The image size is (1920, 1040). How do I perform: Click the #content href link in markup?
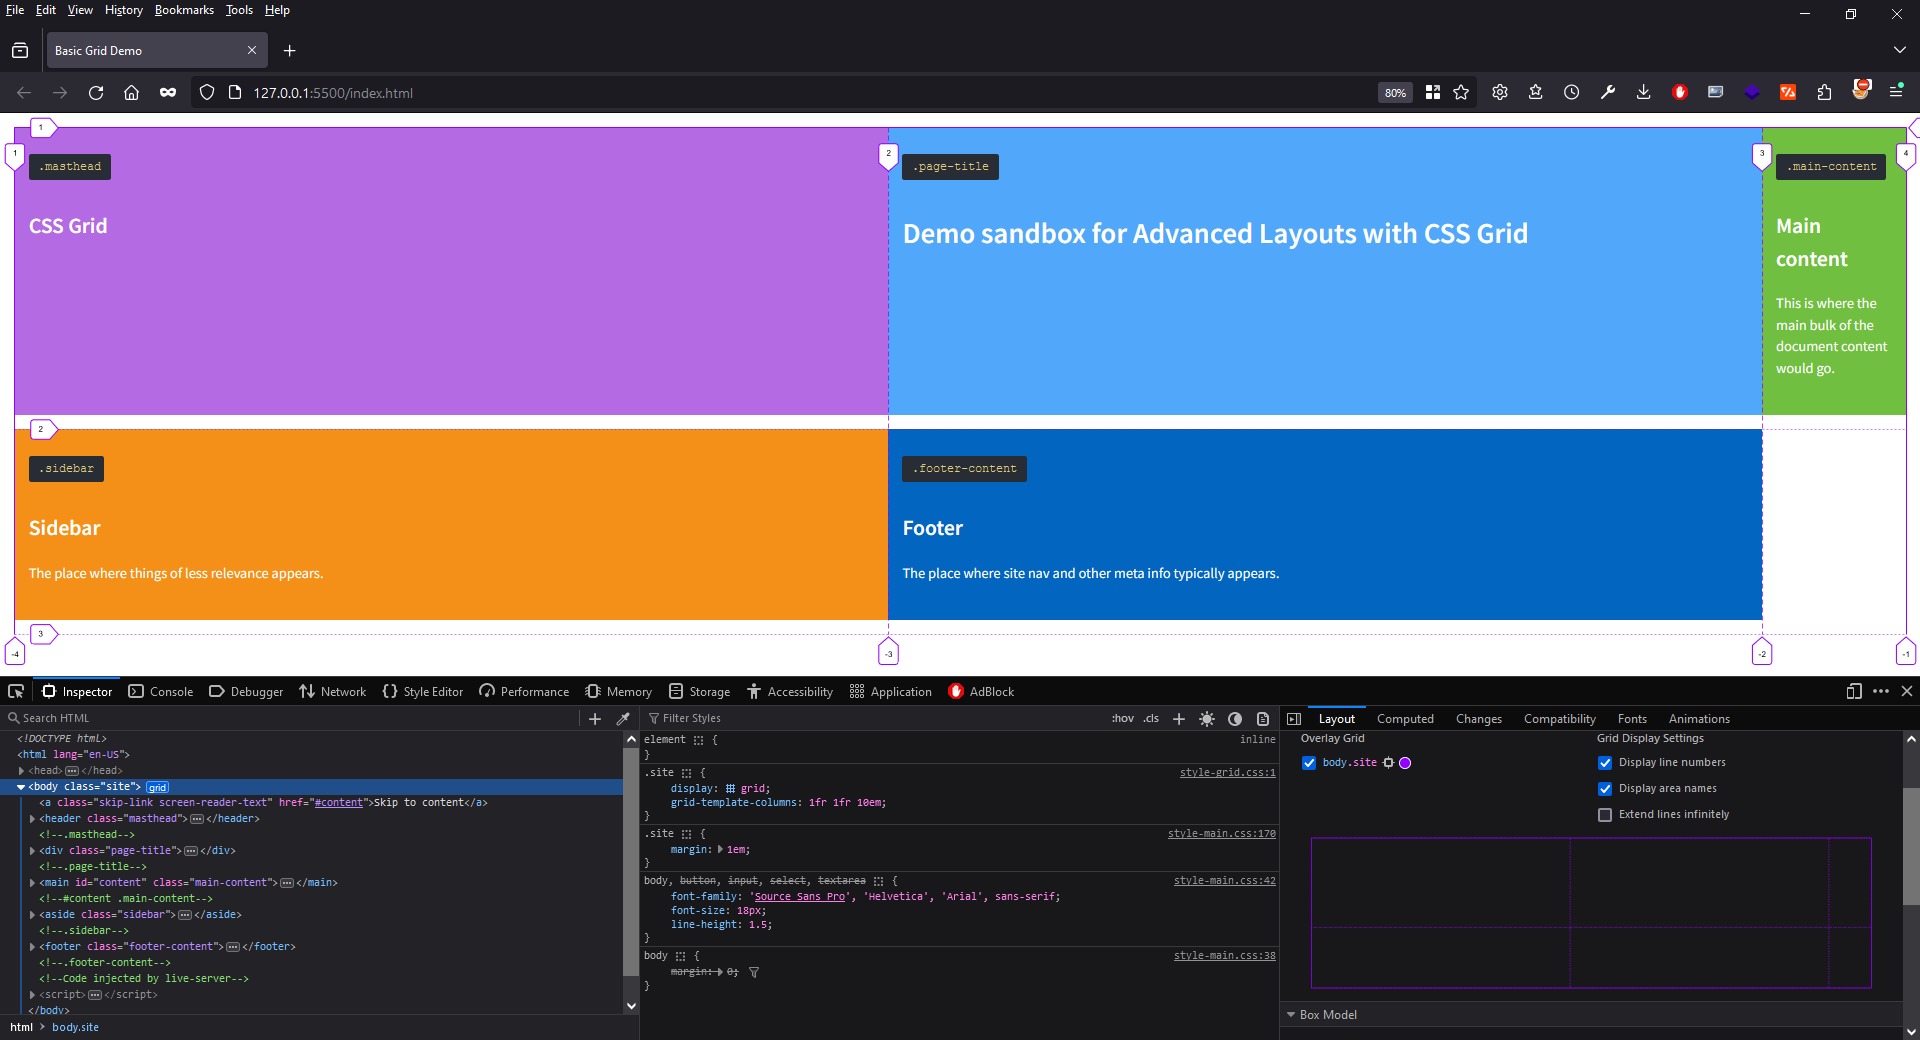pyautogui.click(x=338, y=803)
